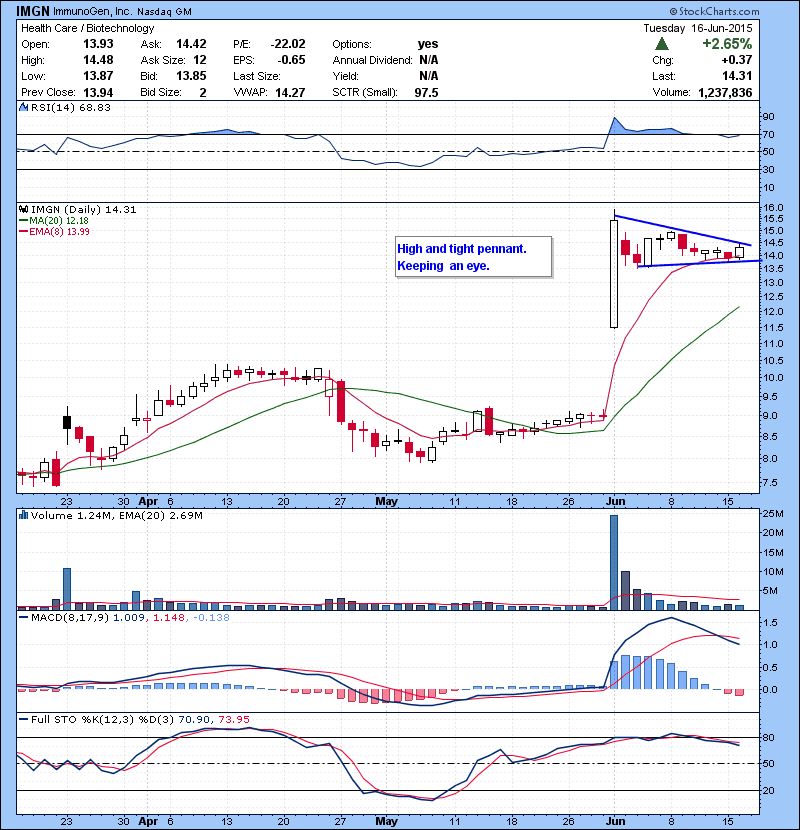Viewport: 800px width, 830px height.
Task: Click the +2.65% percent change
Action: click(727, 43)
